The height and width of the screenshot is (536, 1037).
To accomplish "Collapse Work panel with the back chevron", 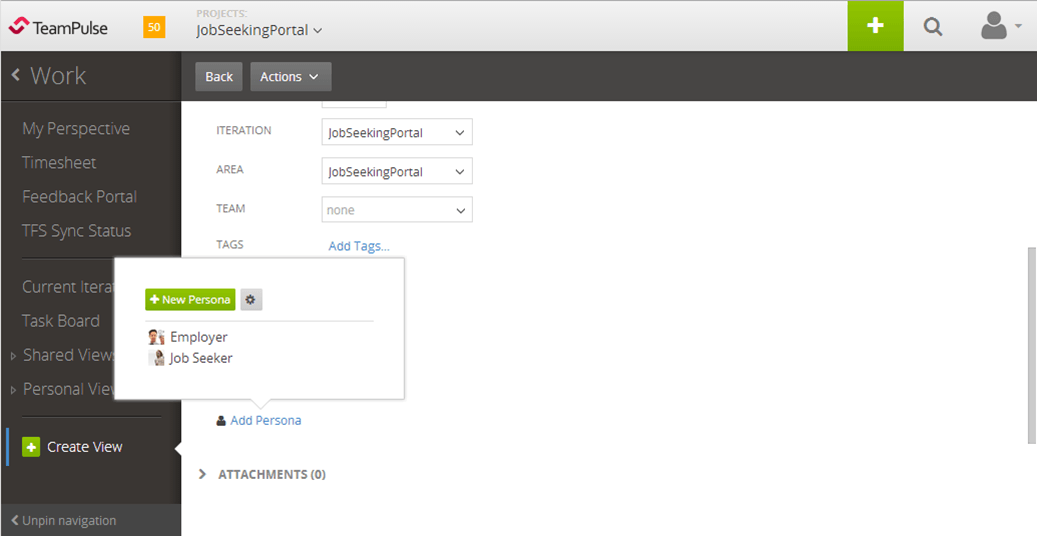I will pyautogui.click(x=16, y=75).
